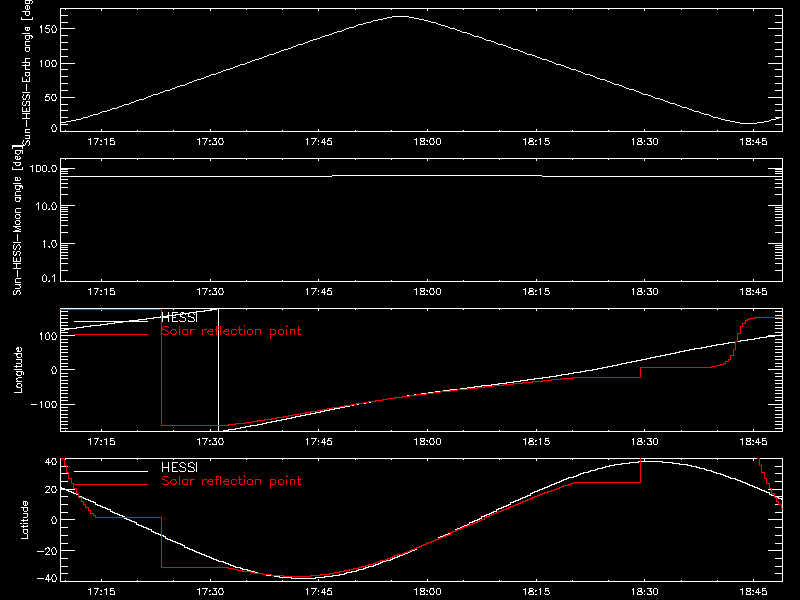Select the Longitude axis title
800x600 pixels.
pos(18,370)
